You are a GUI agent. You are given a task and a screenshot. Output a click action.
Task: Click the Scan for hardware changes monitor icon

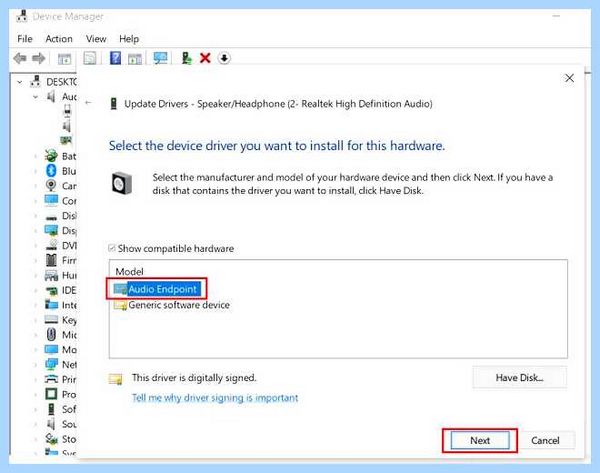(x=160, y=58)
